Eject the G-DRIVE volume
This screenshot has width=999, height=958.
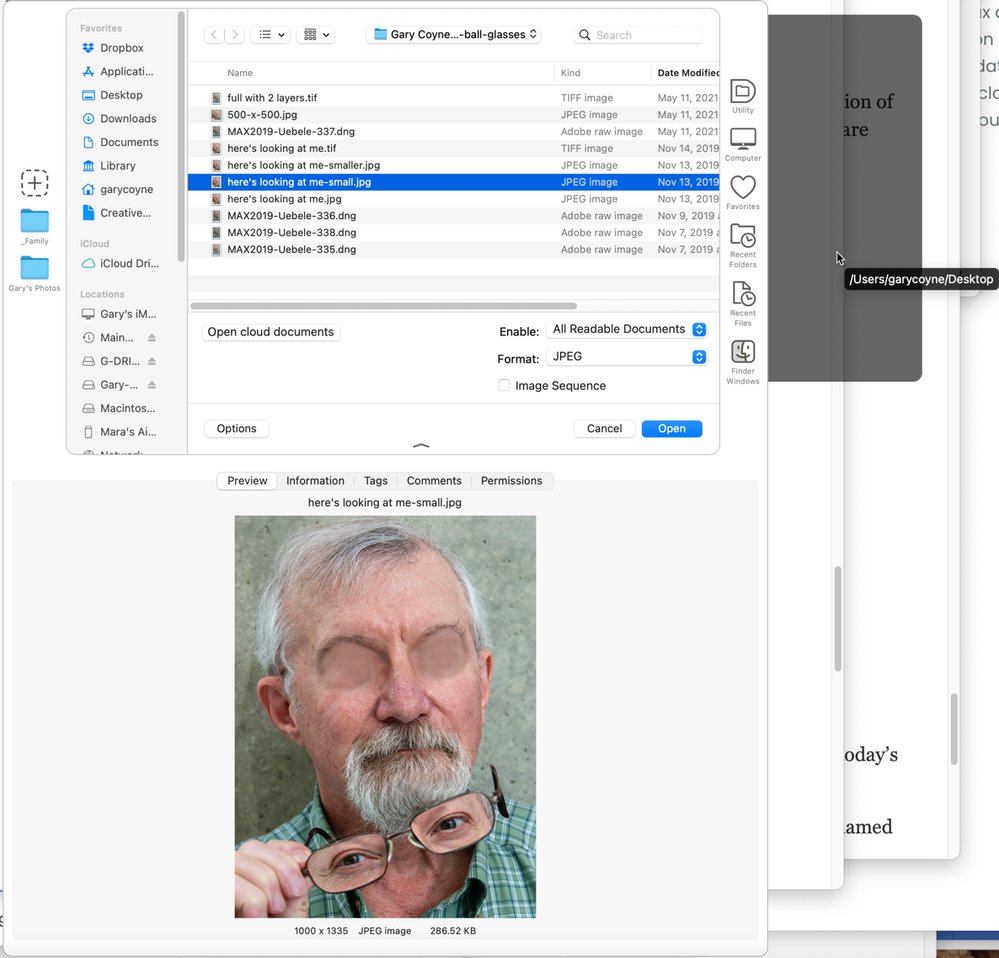pos(152,361)
